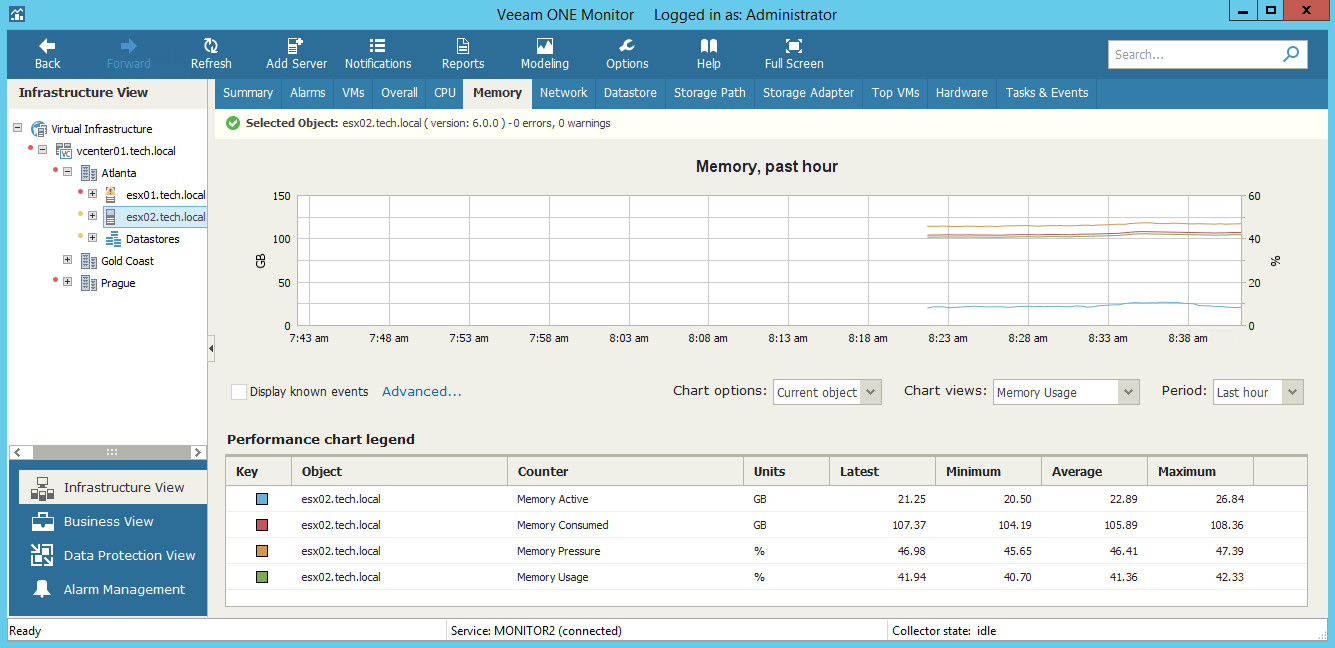Click the search magnifier icon
This screenshot has width=1335, height=648.
1292,54
